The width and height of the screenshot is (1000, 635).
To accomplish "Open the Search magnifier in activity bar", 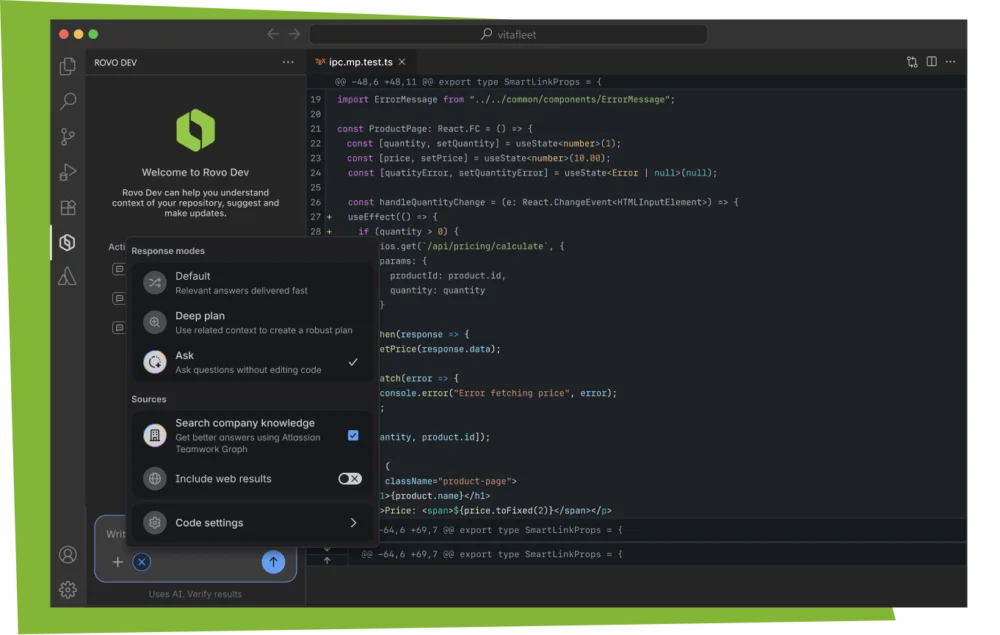I will pyautogui.click(x=68, y=101).
